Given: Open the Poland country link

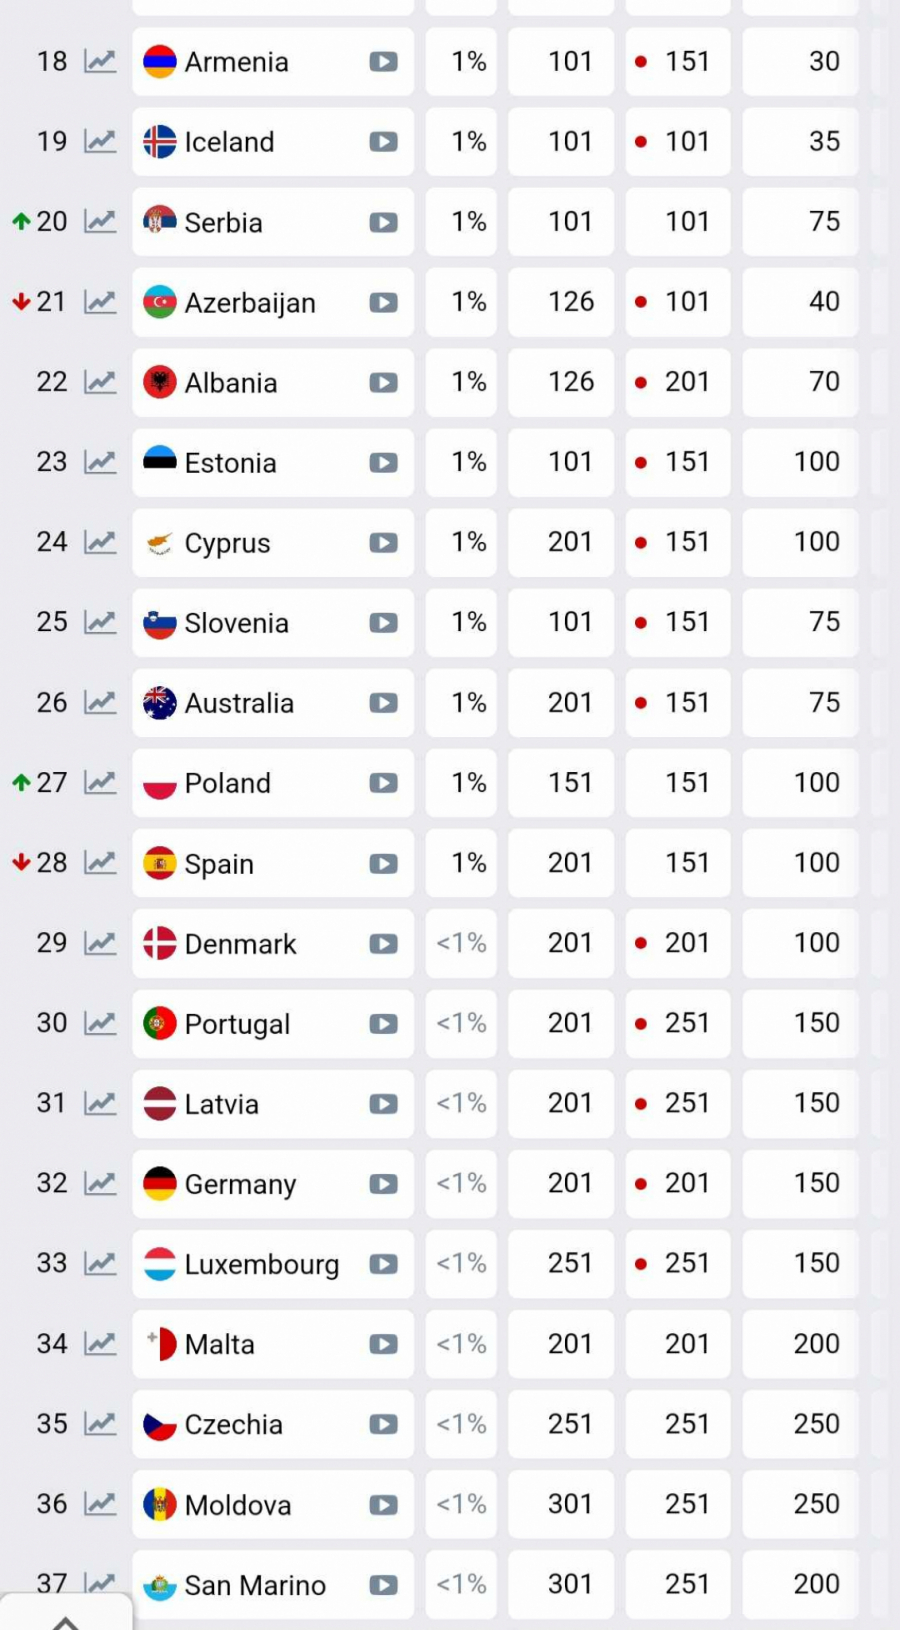Looking at the screenshot, I should coord(227,783).
